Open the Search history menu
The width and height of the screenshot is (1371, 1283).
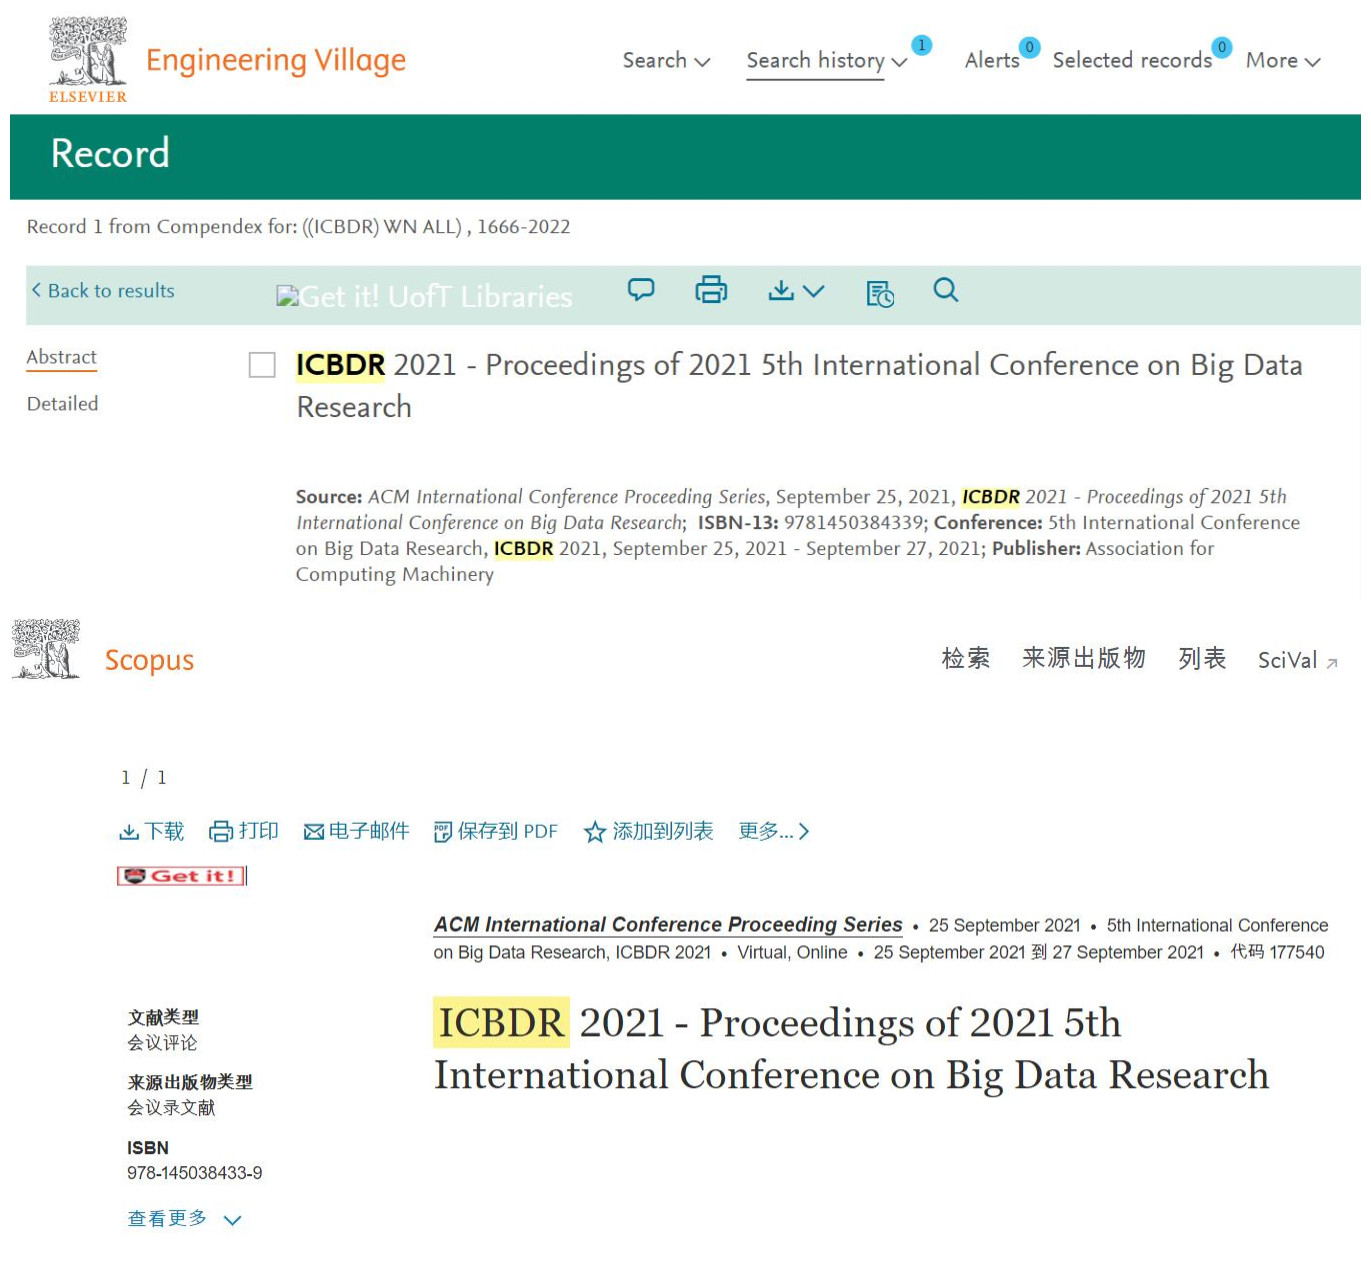pos(826,61)
